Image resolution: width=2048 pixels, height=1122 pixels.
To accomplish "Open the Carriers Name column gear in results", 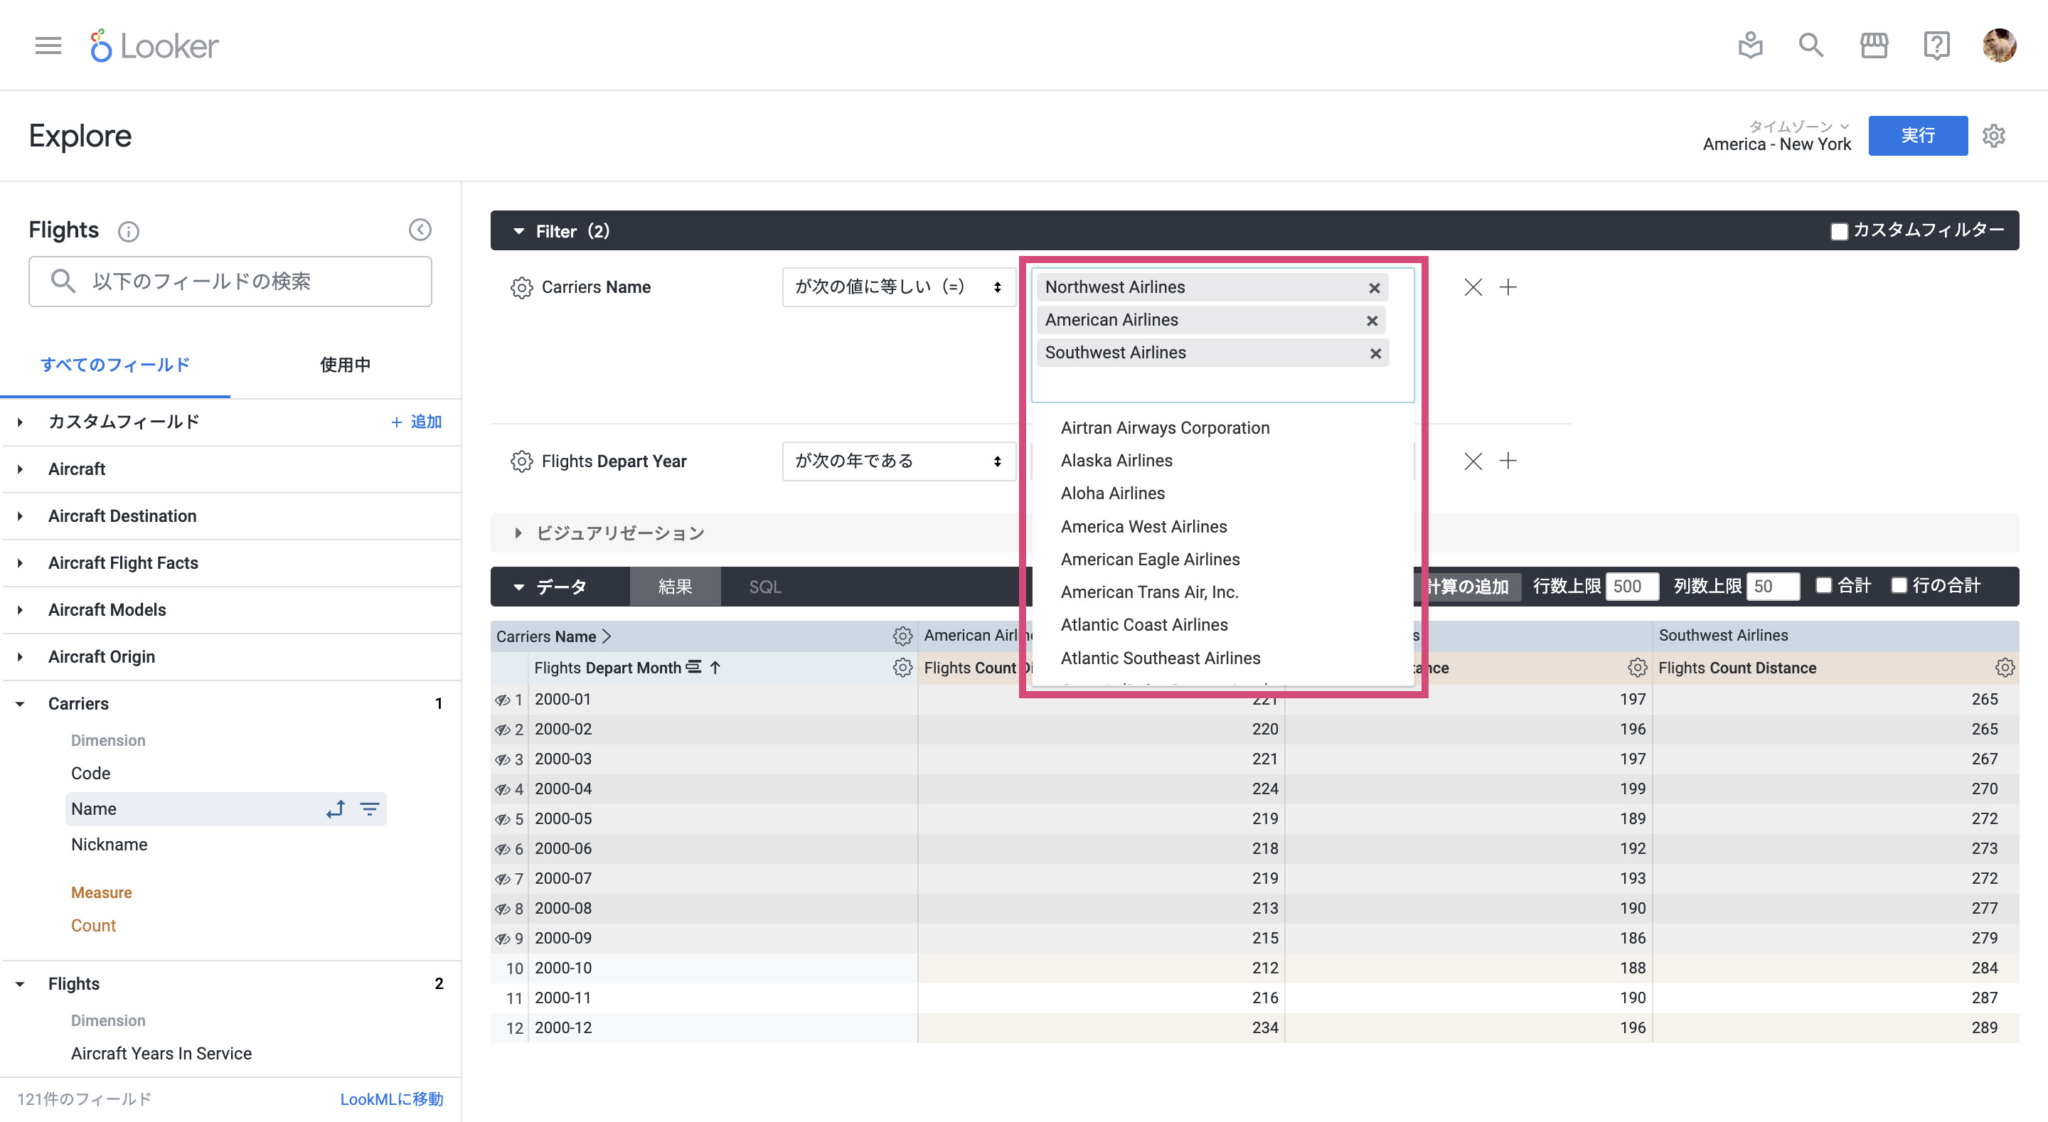I will pyautogui.click(x=903, y=635).
